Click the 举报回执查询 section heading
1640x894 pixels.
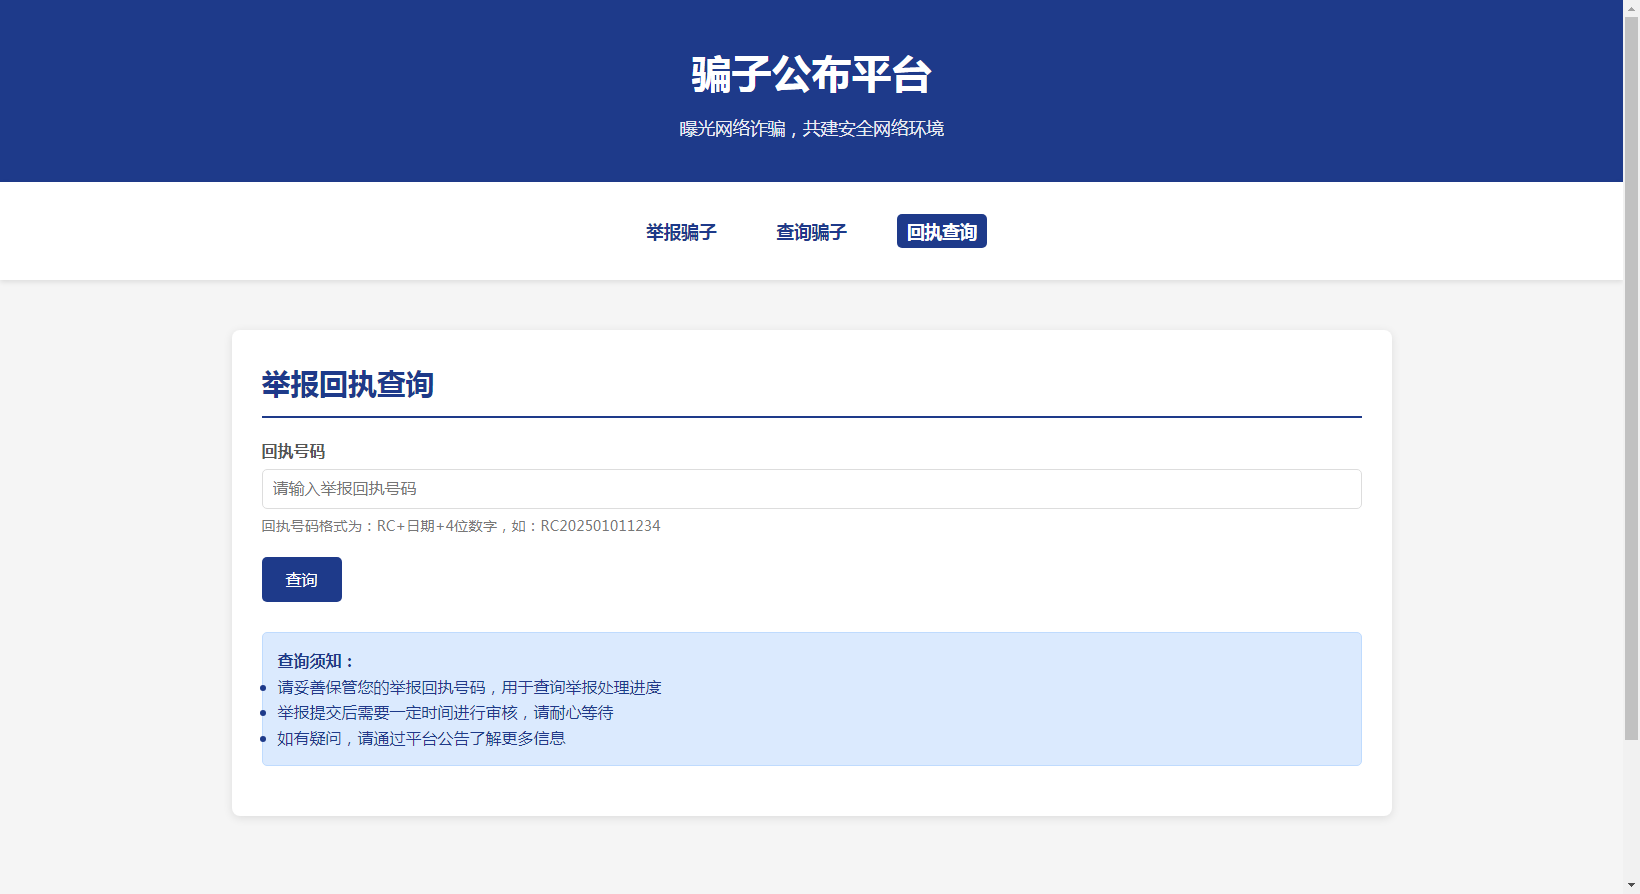coord(347,385)
